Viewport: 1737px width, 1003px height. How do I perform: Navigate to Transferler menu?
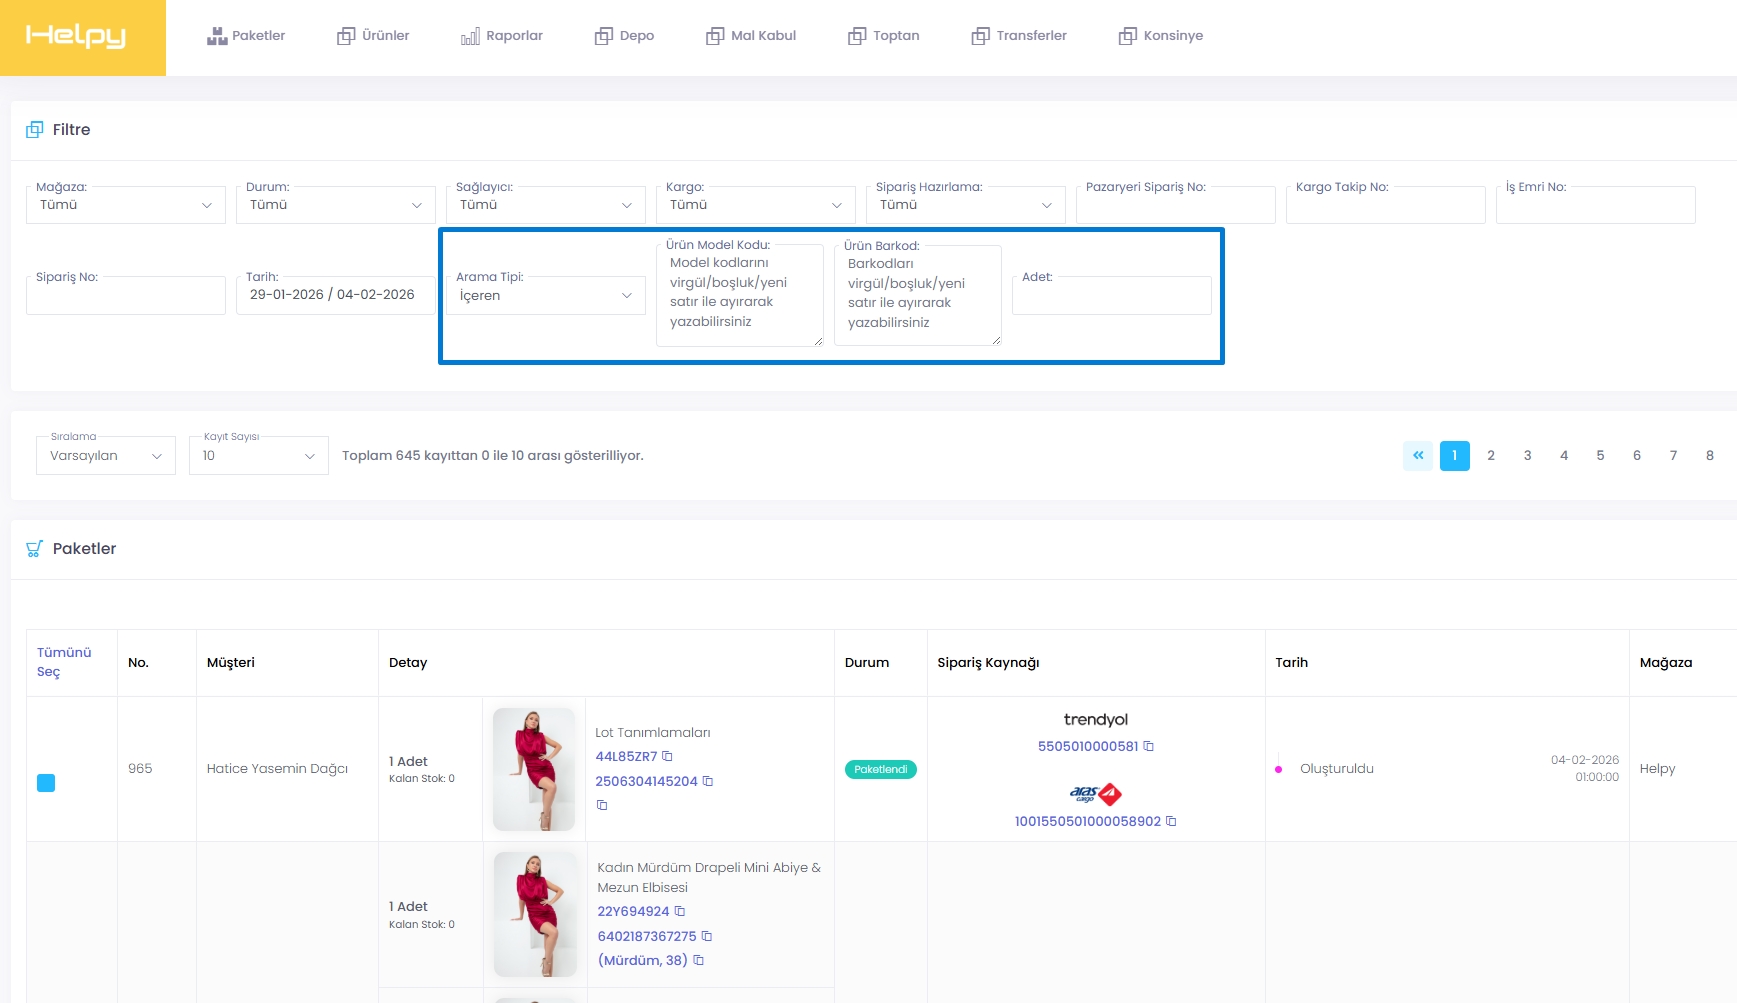pyautogui.click(x=1019, y=36)
